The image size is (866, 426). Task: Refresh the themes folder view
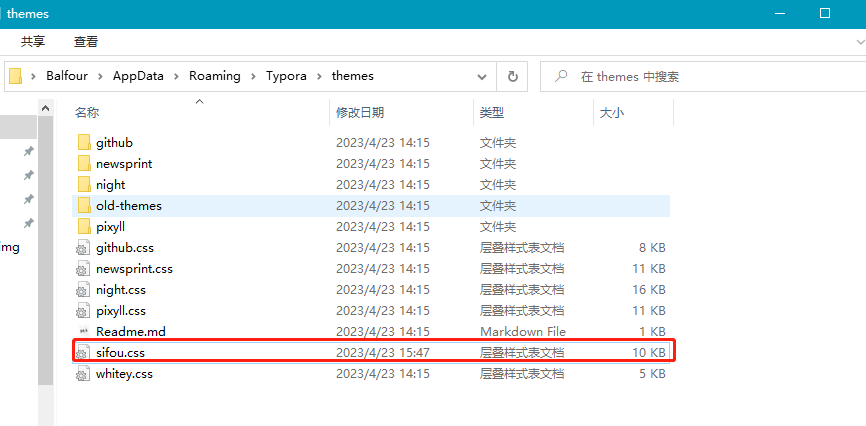[x=513, y=76]
